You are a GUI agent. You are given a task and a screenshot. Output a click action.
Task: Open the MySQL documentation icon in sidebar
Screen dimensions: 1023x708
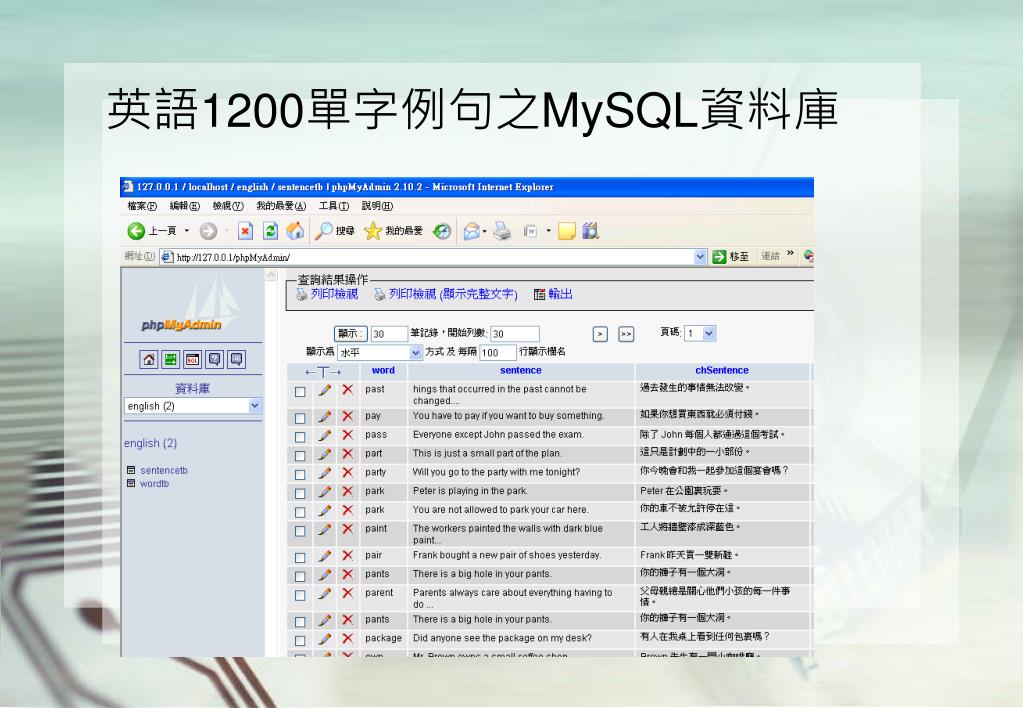click(236, 359)
